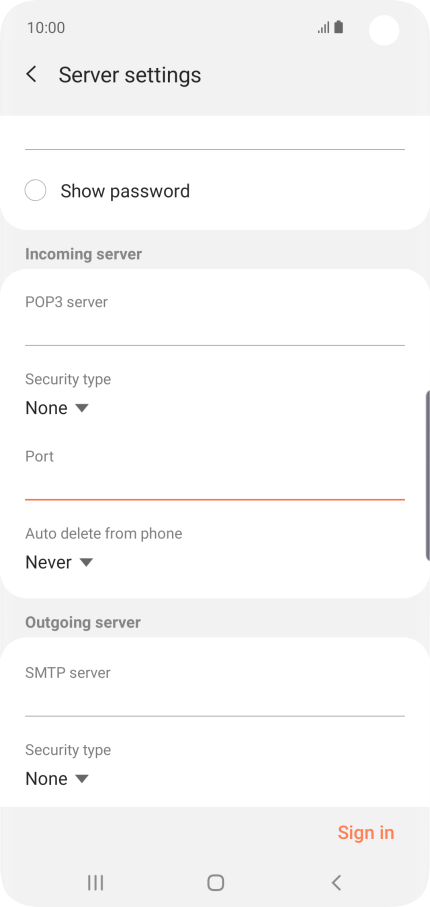Open incoming Security type None dropdown
The width and height of the screenshot is (430, 907).
(57, 408)
